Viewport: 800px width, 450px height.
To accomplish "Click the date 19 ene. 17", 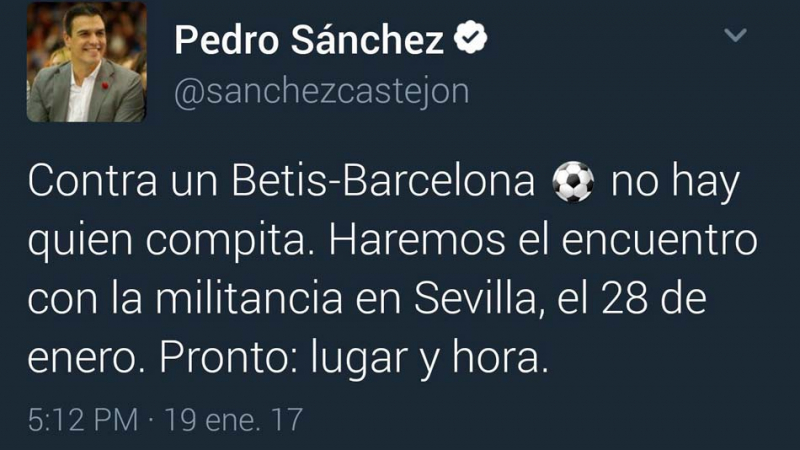I will [234, 420].
